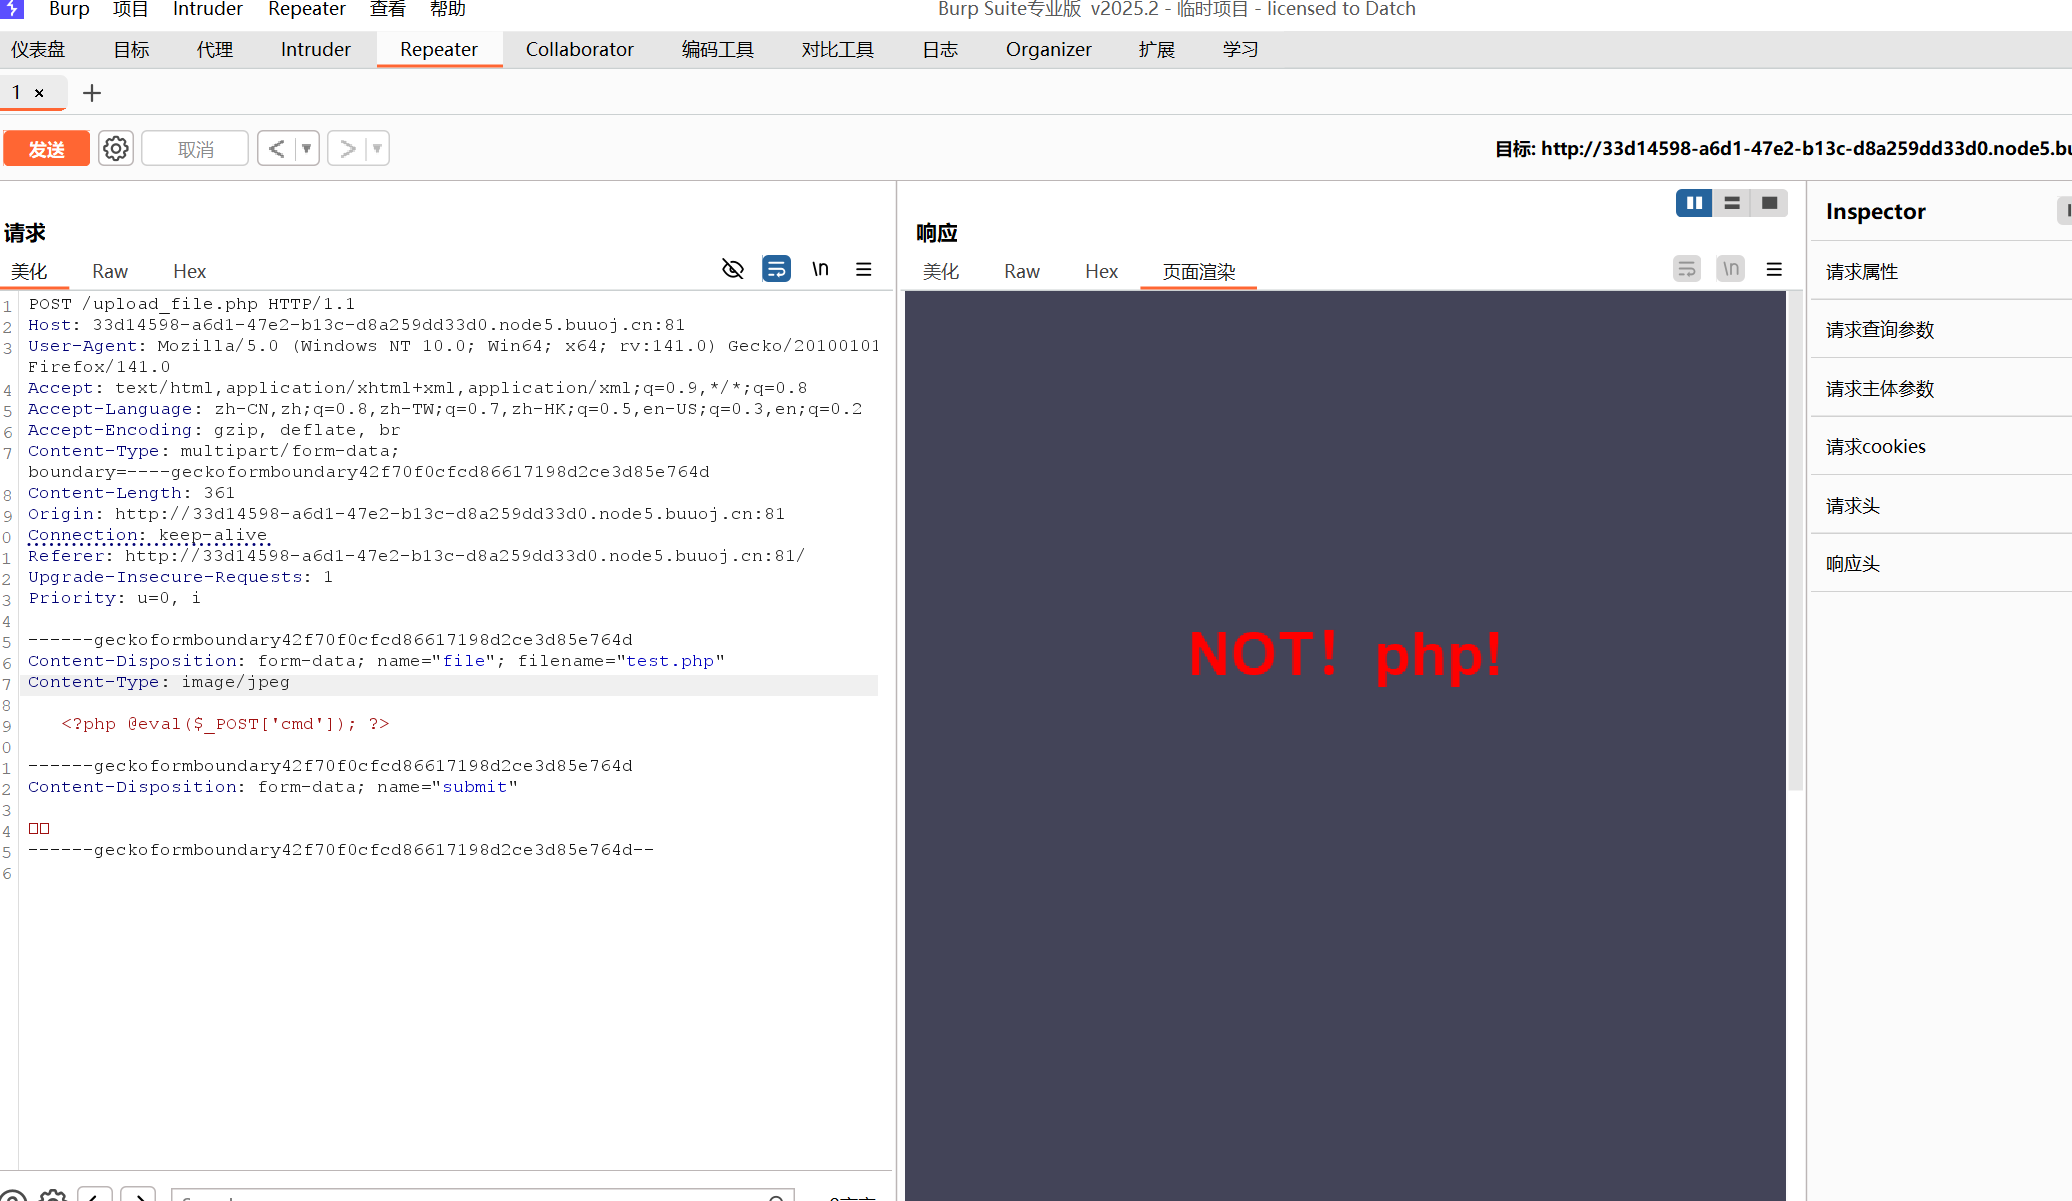Screen dimensions: 2072x1201
Task: Open history back dropdown arrow
Action: 307,149
